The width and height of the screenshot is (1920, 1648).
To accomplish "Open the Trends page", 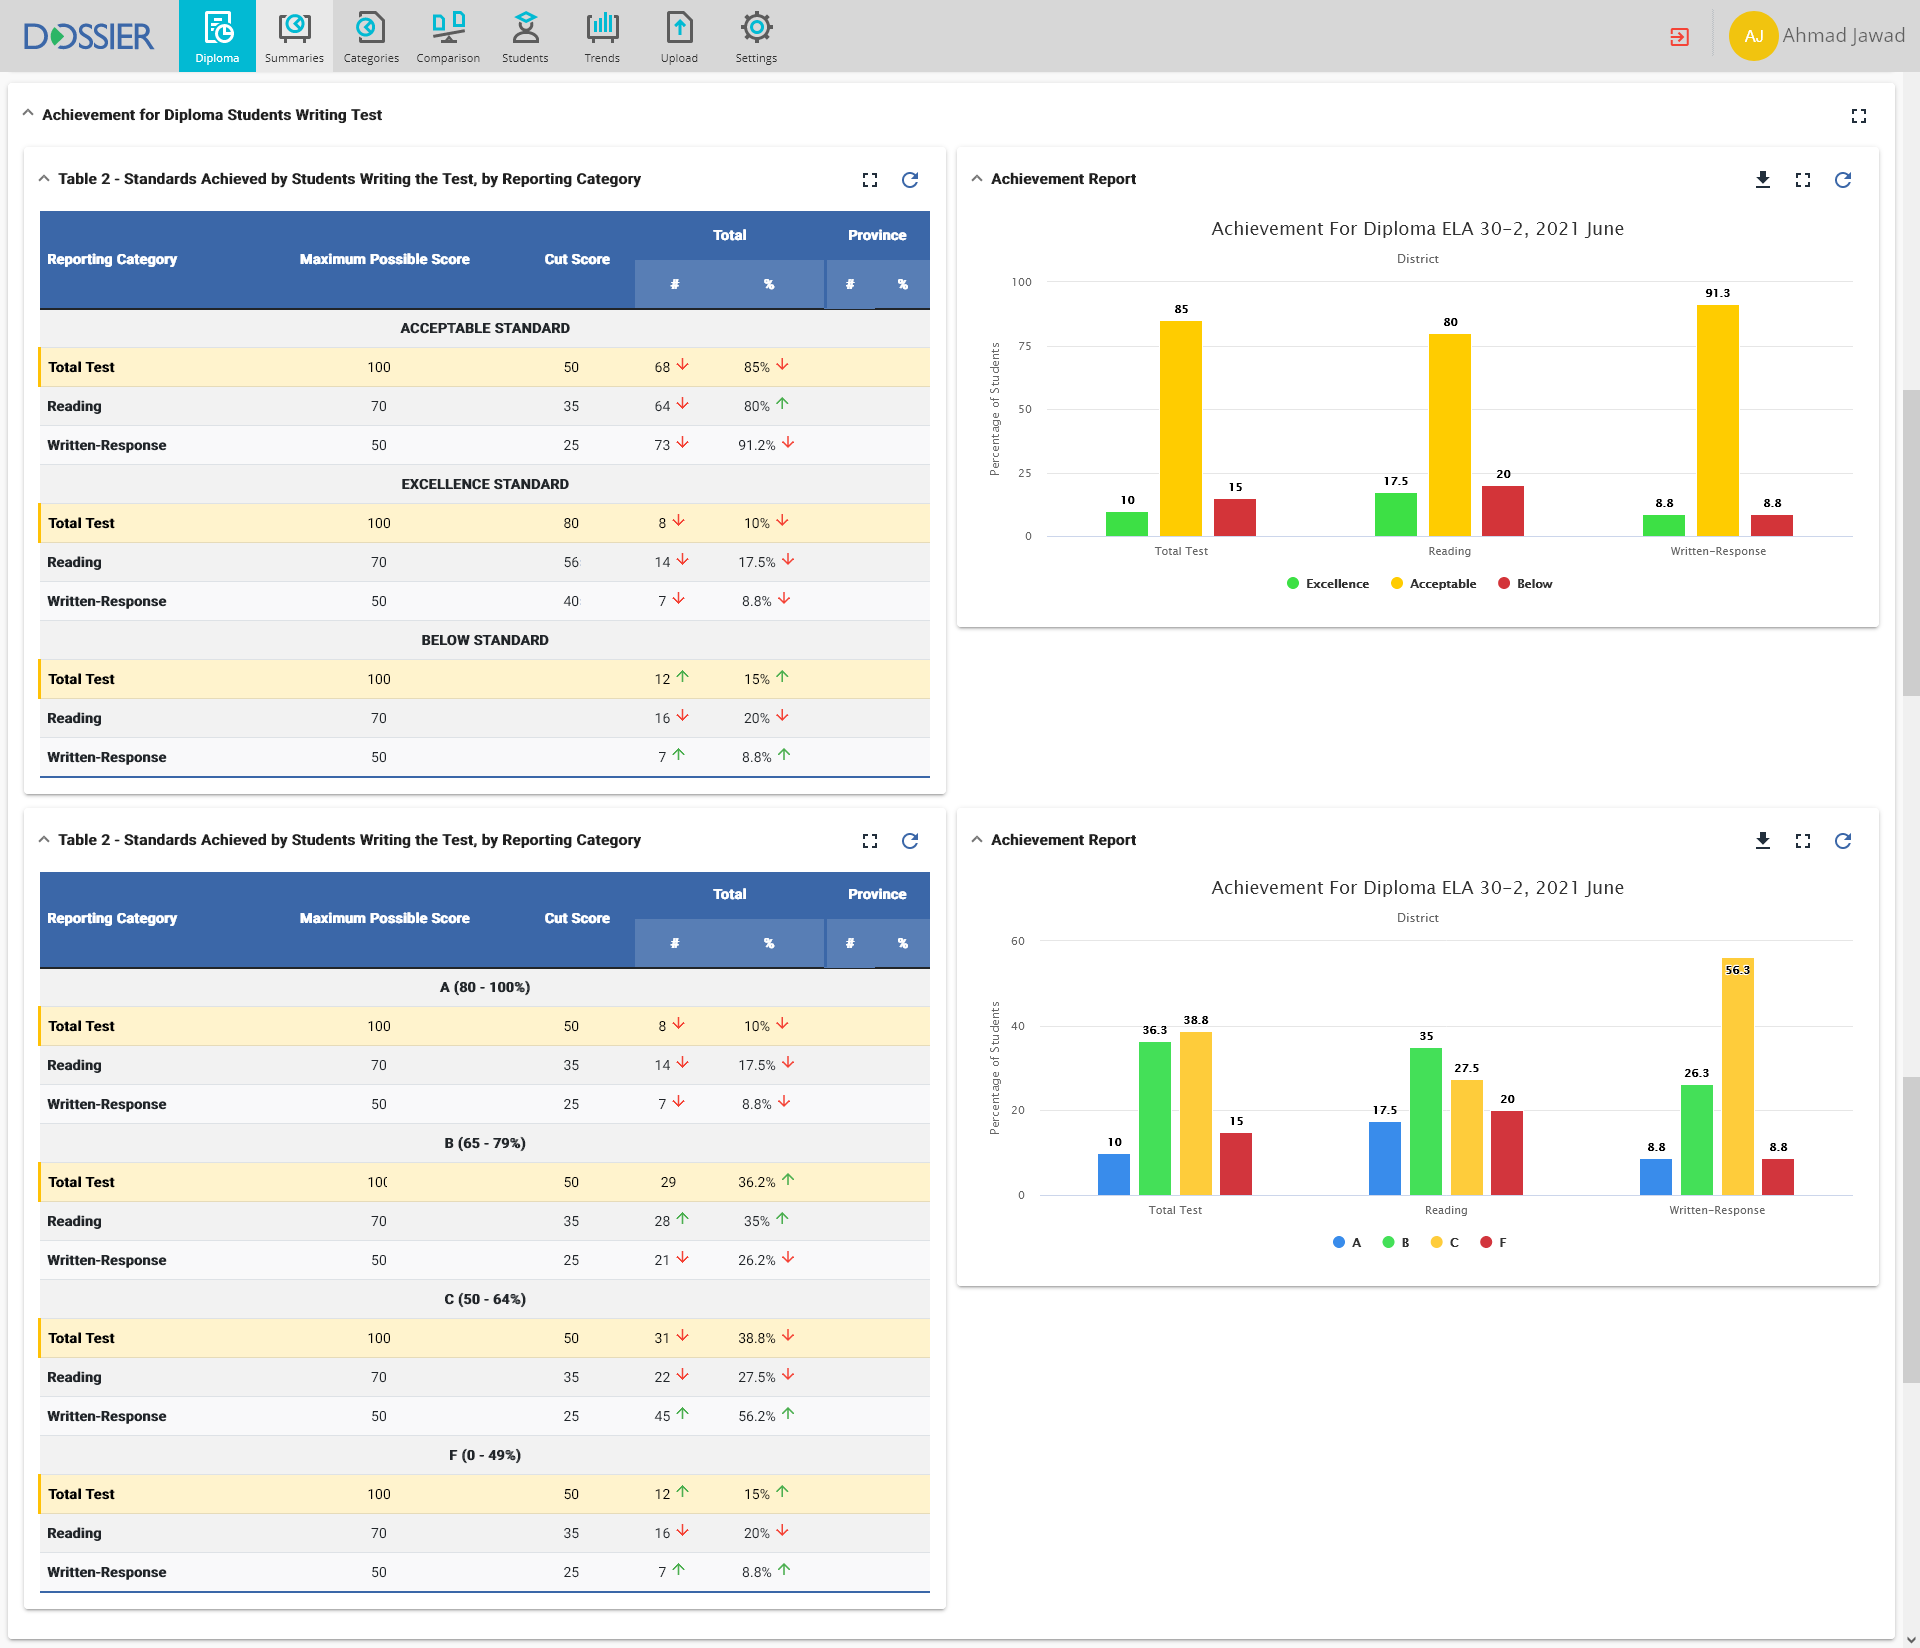I will pos(602,36).
